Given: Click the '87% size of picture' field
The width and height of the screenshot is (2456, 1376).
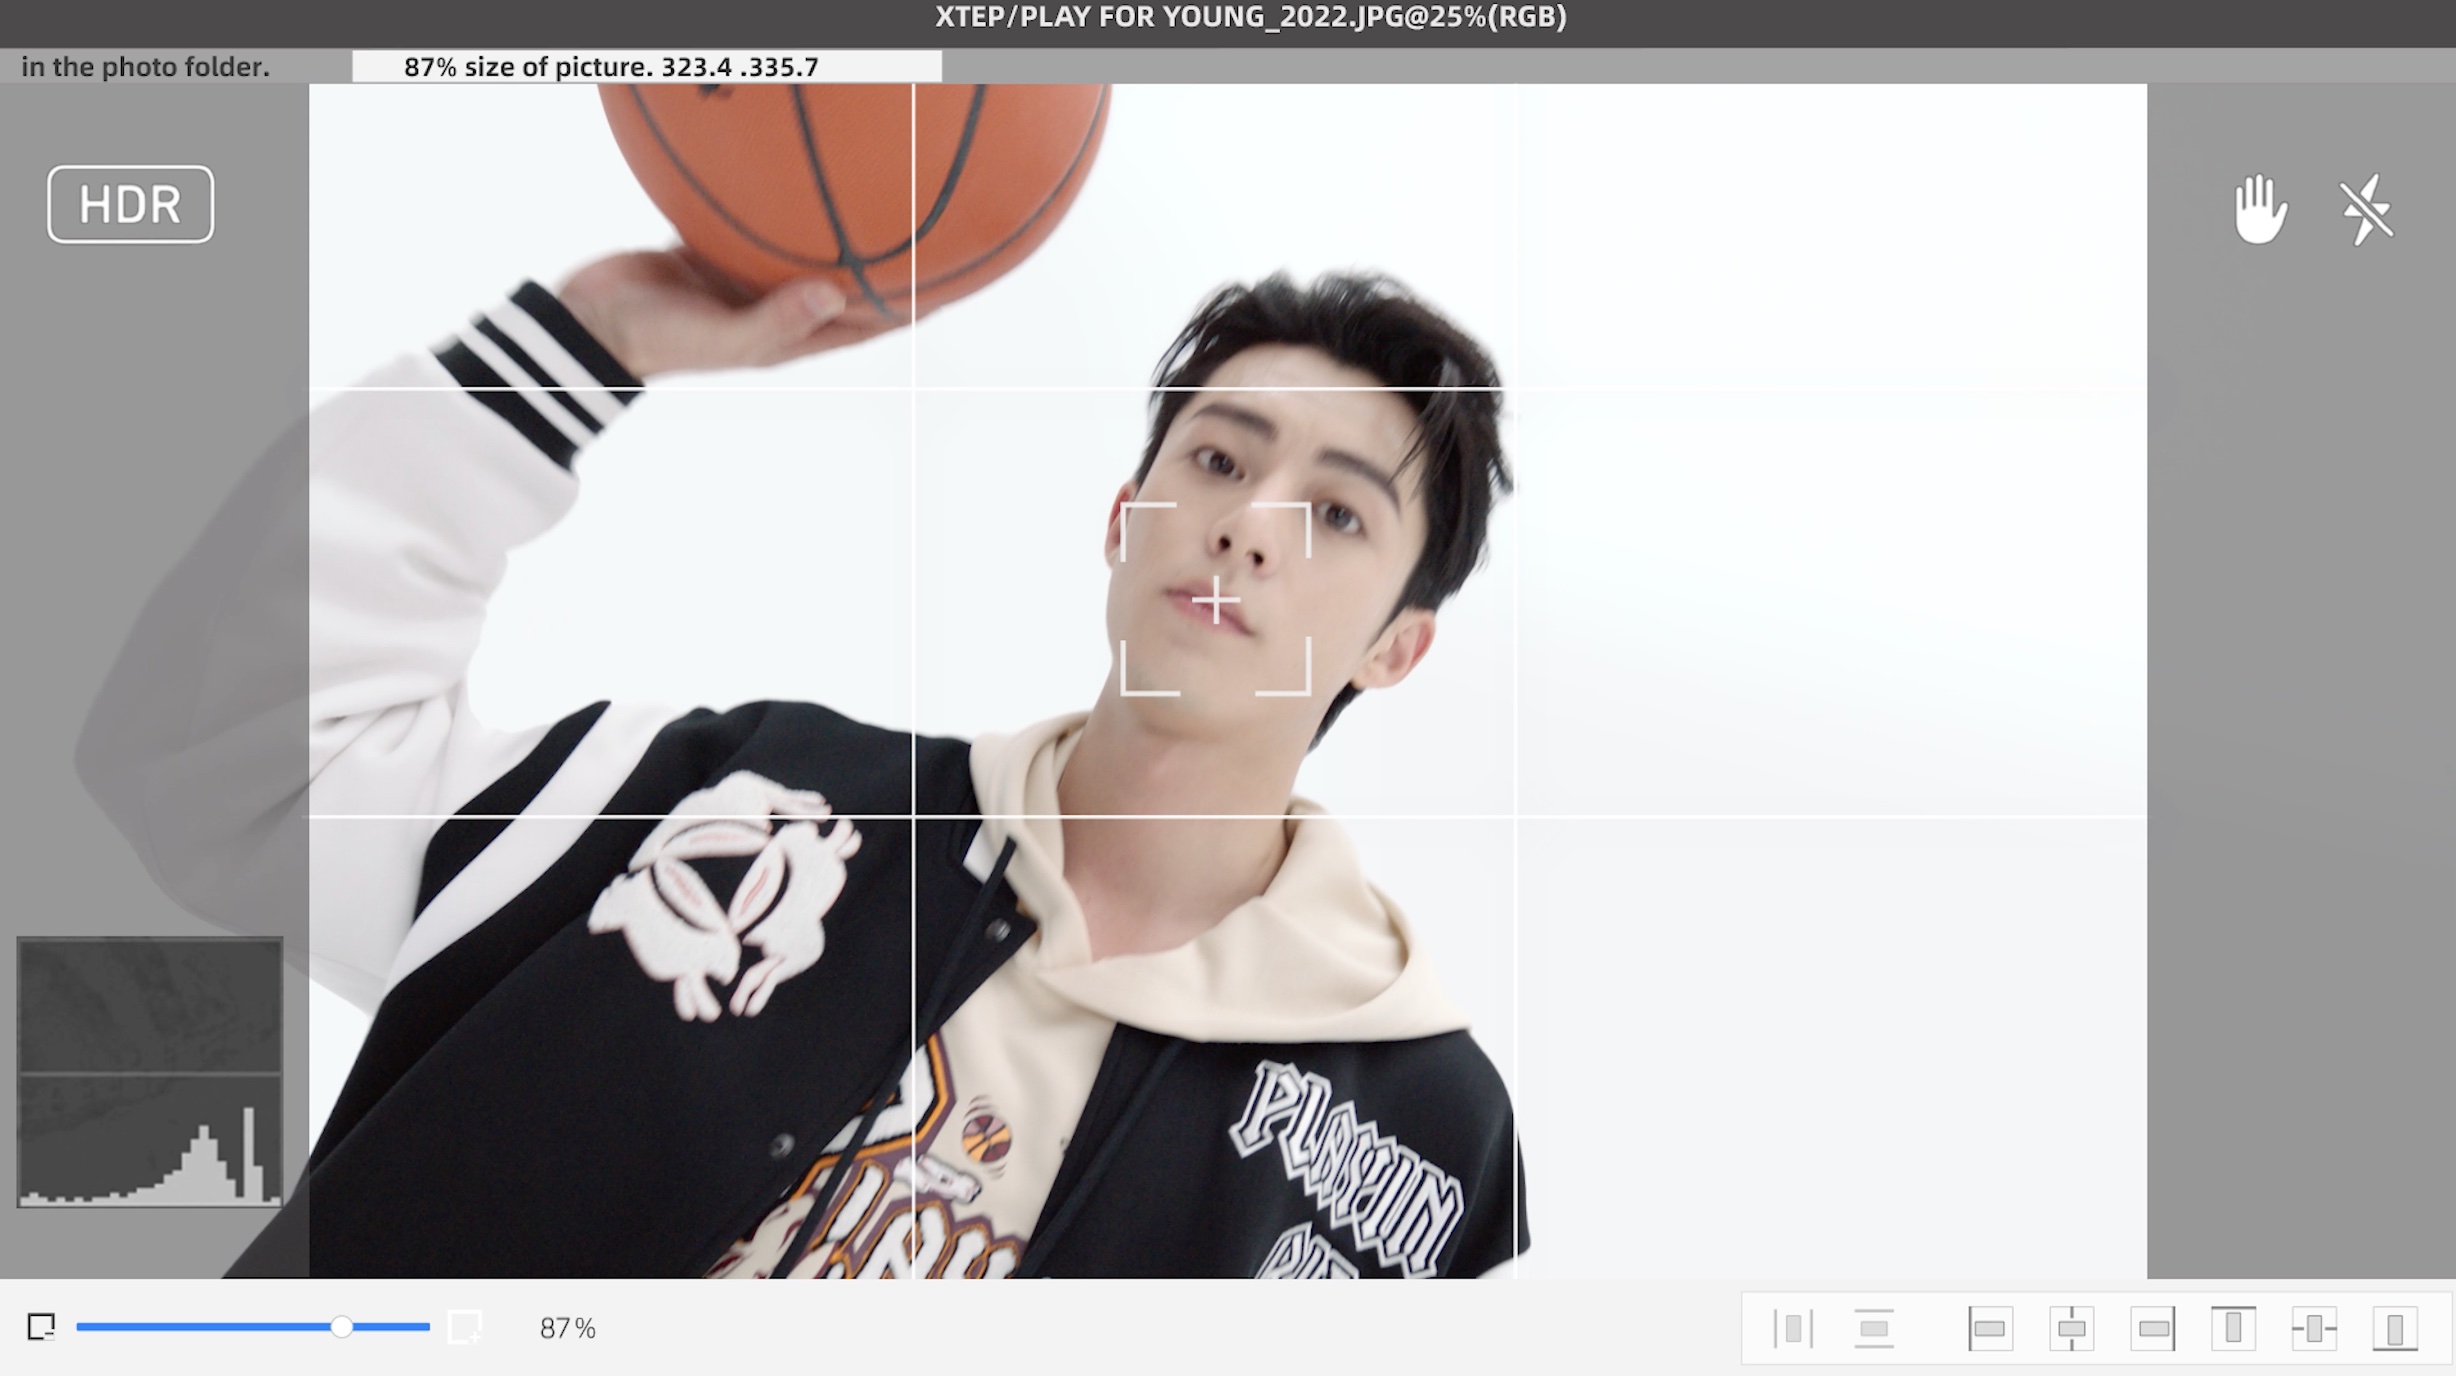Looking at the screenshot, I should coord(647,67).
